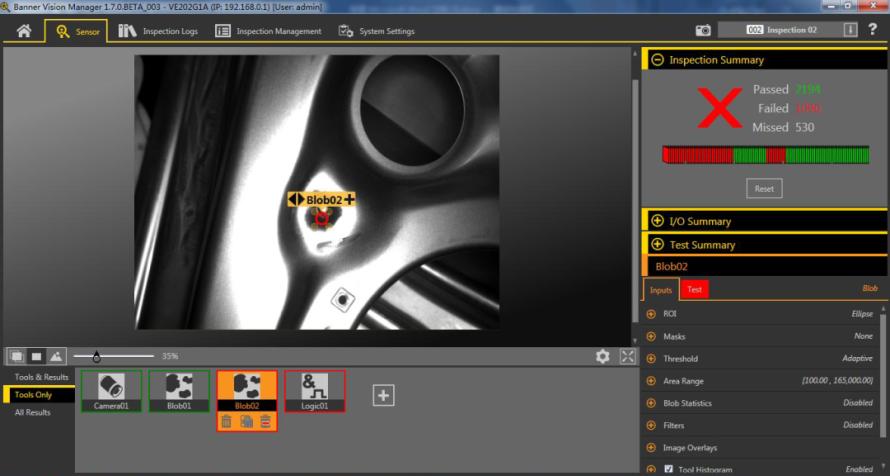Adjust the image zoom slider
The width and height of the screenshot is (890, 476).
pyautogui.click(x=96, y=356)
